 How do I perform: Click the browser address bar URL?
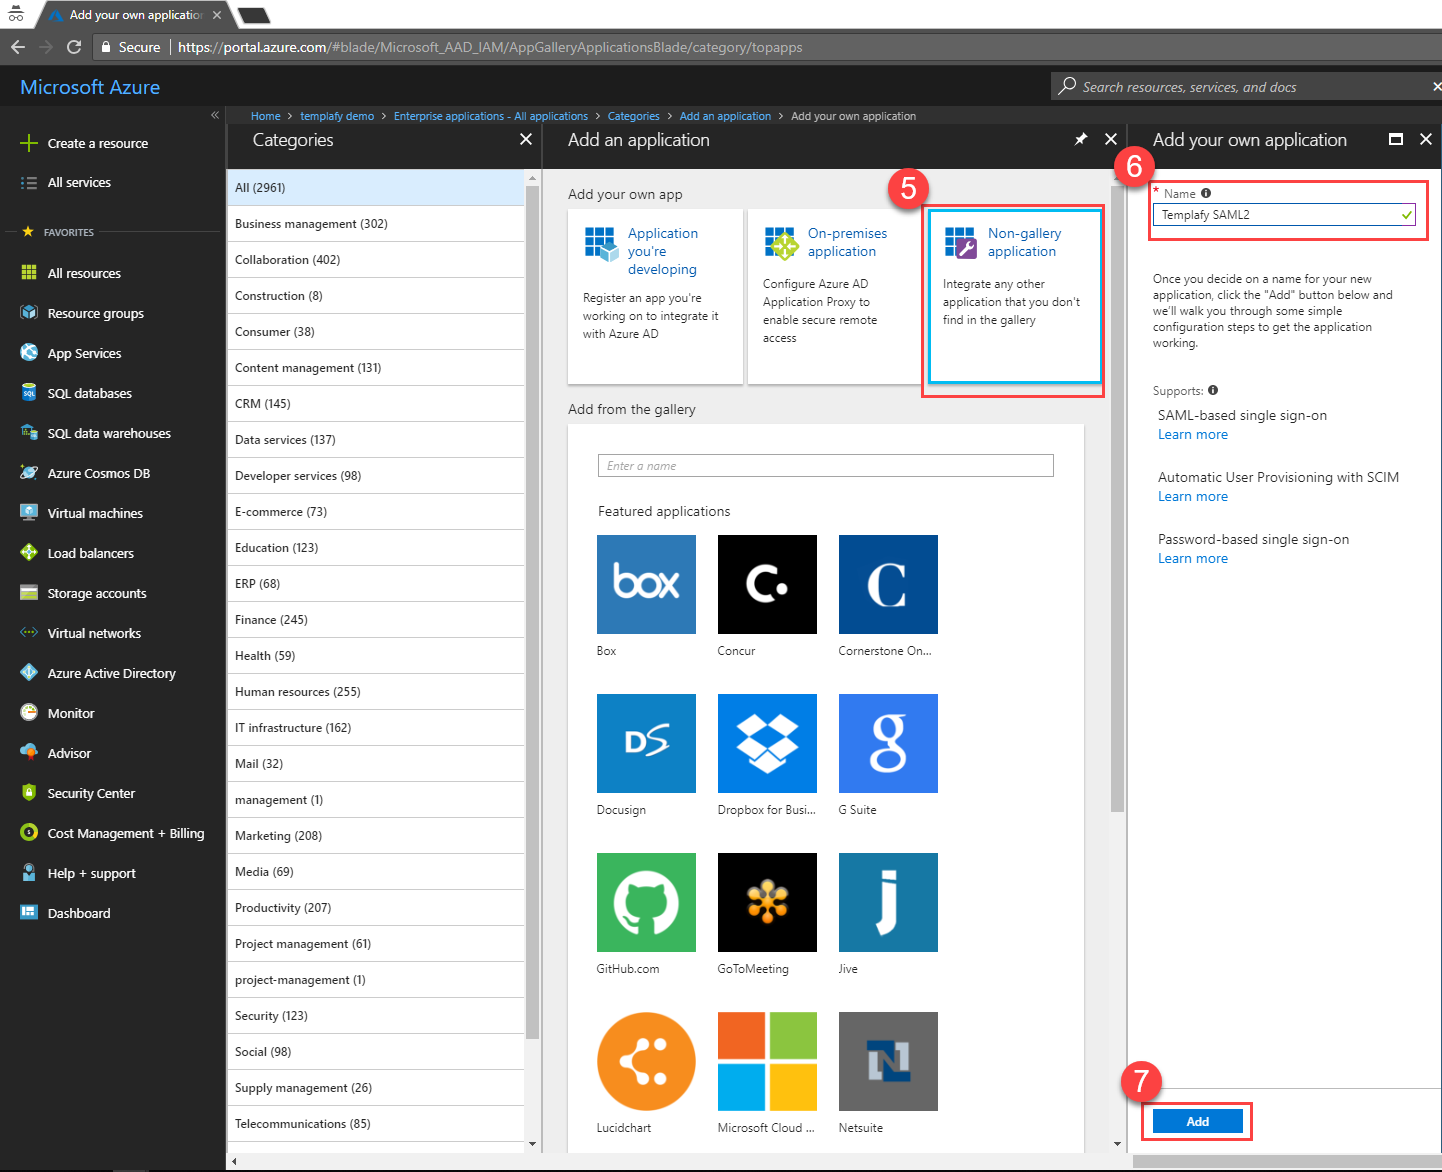click(490, 47)
